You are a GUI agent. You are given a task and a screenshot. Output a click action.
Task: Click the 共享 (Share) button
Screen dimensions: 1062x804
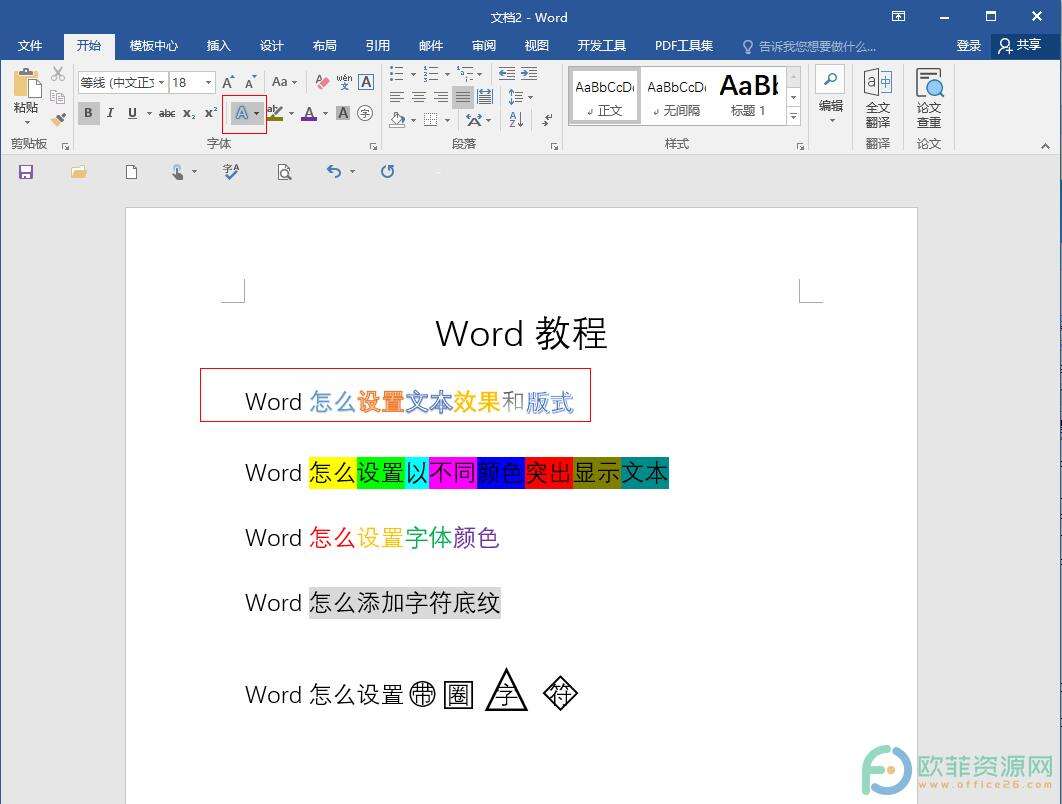(1020, 45)
